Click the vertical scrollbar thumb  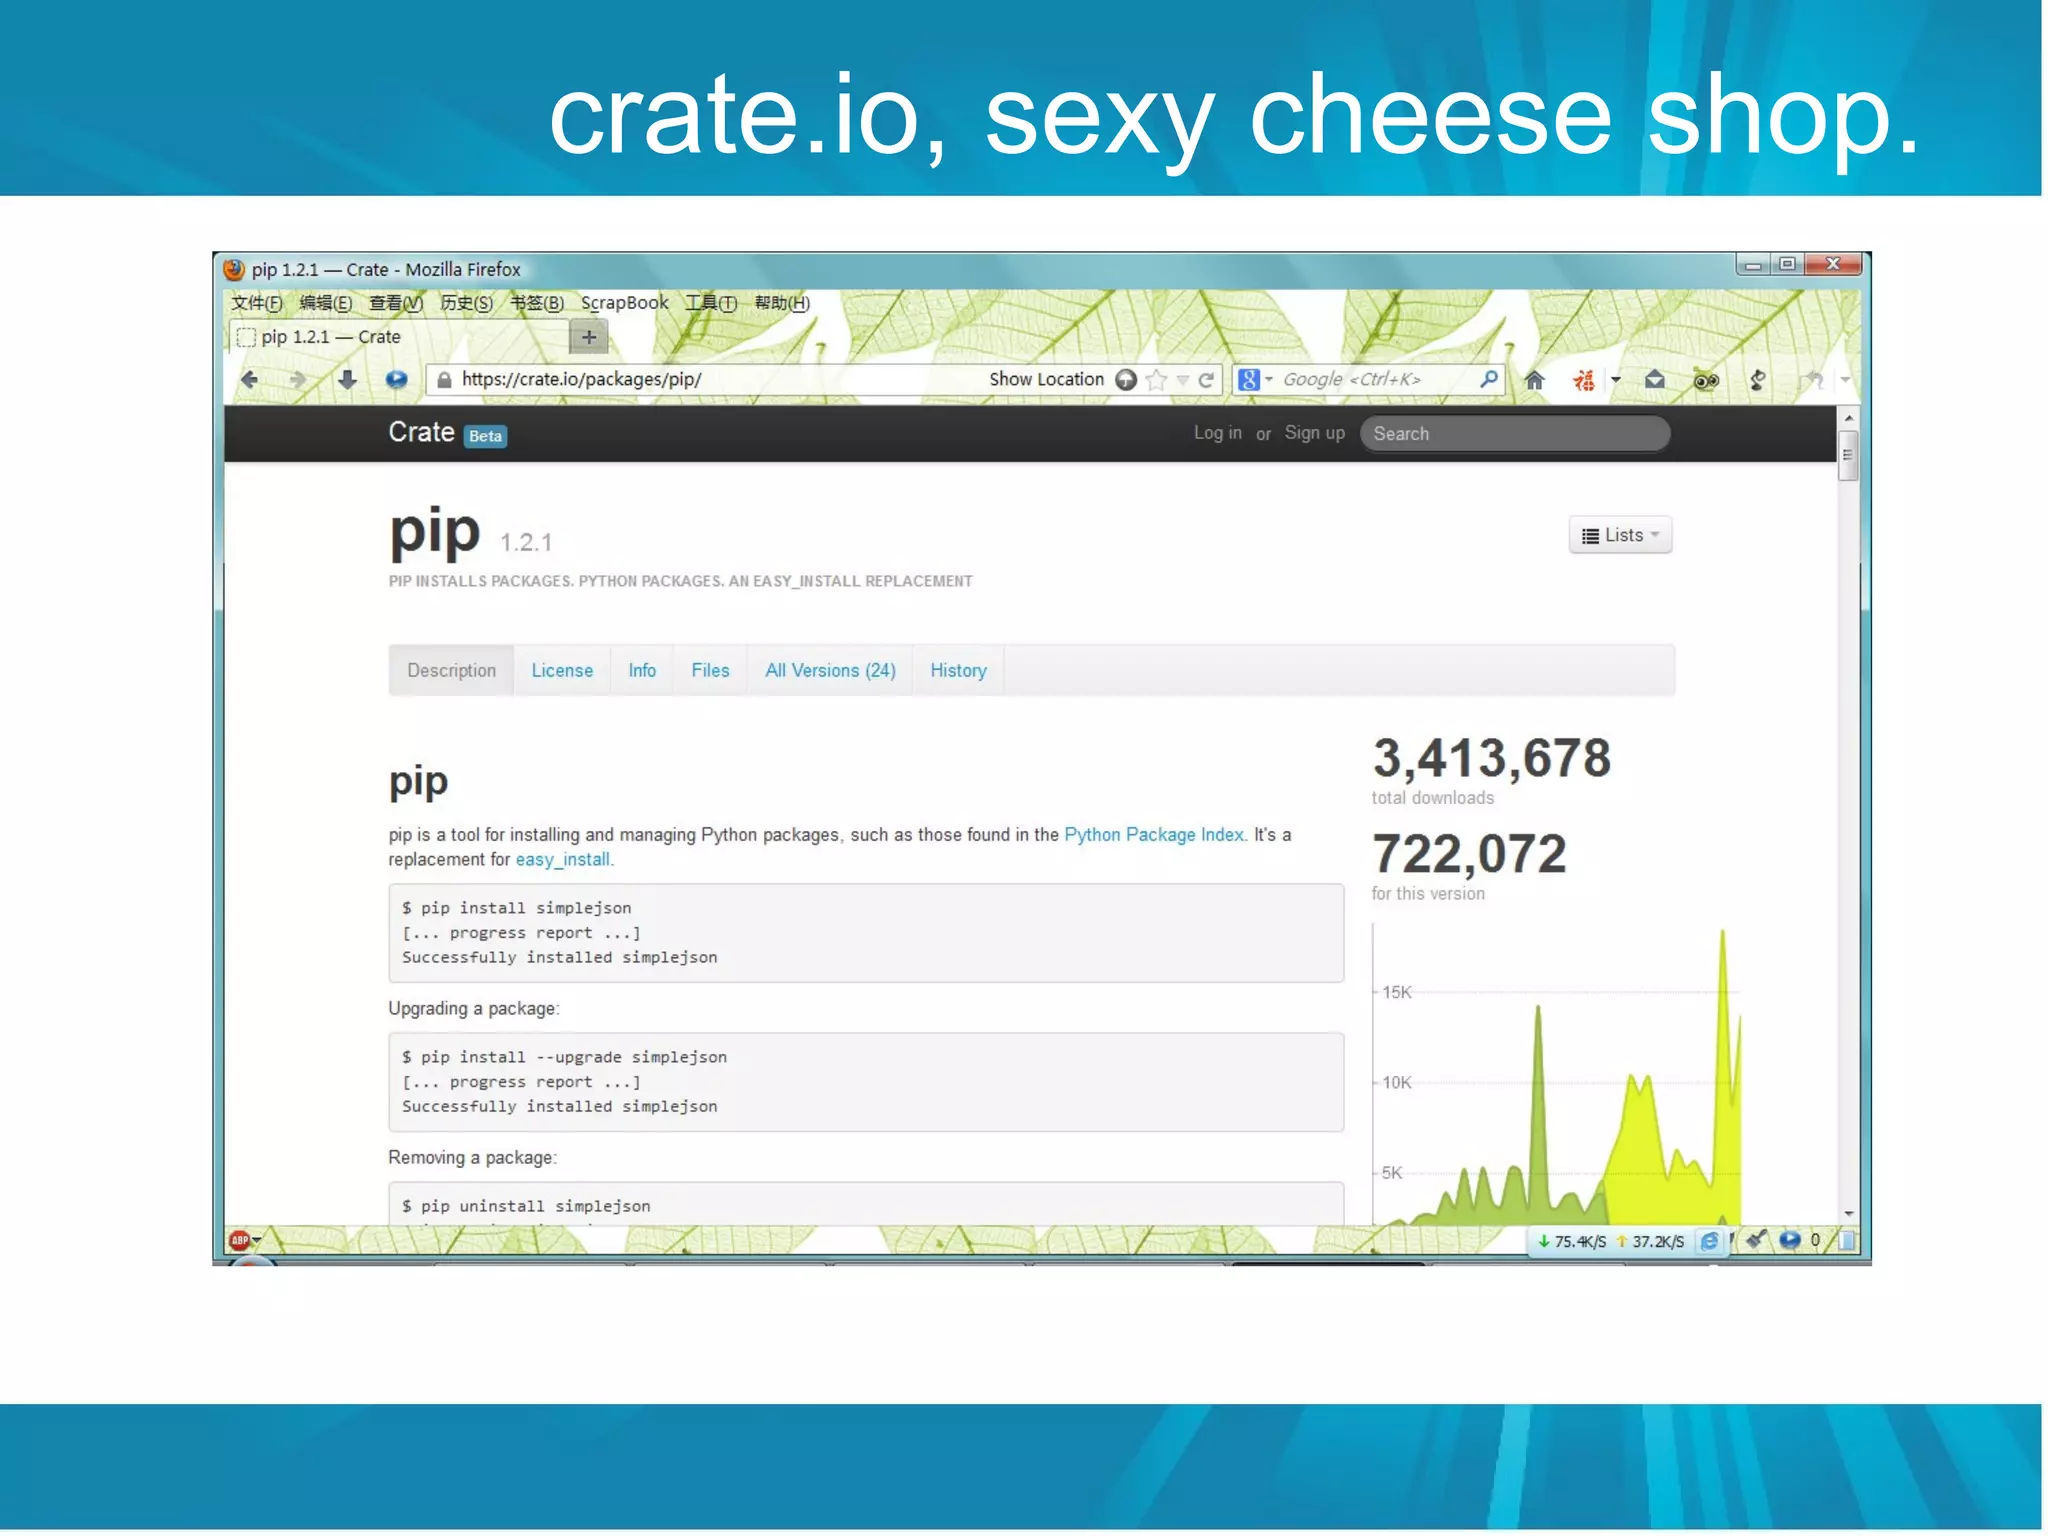1848,455
